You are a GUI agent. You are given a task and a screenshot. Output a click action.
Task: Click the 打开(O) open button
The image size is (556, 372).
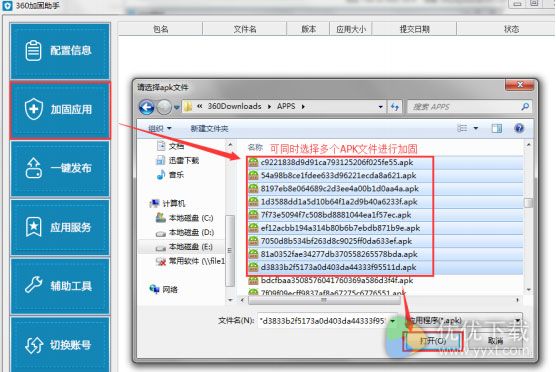click(433, 341)
